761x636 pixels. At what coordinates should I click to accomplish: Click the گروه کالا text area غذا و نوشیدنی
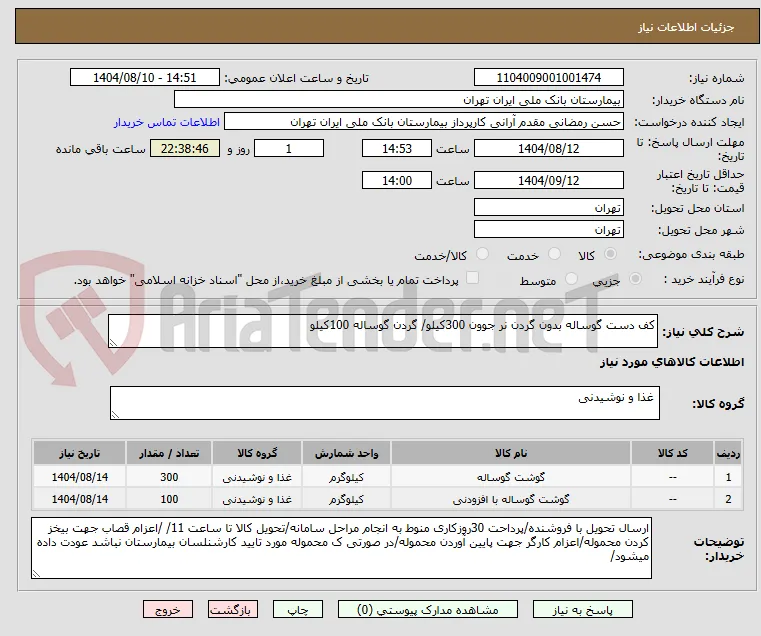(x=384, y=403)
